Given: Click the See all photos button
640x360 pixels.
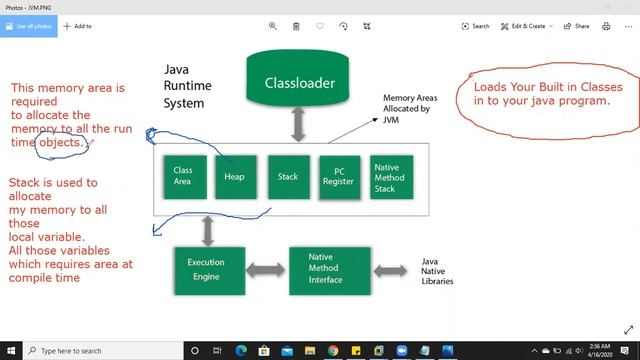Looking at the screenshot, I should 29,26.
